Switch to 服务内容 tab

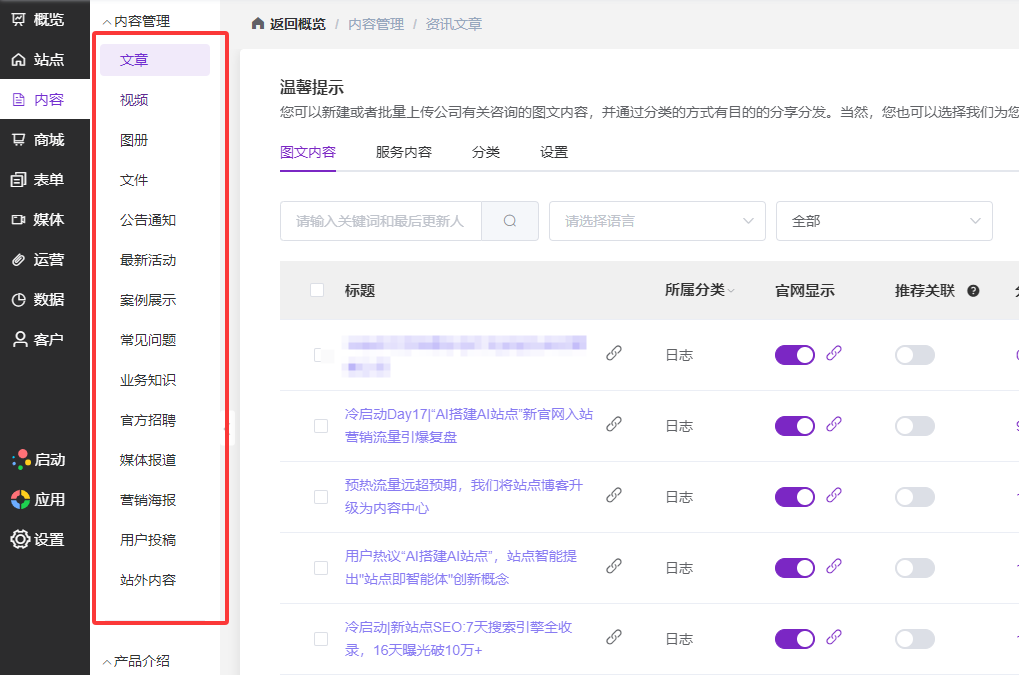tap(404, 152)
